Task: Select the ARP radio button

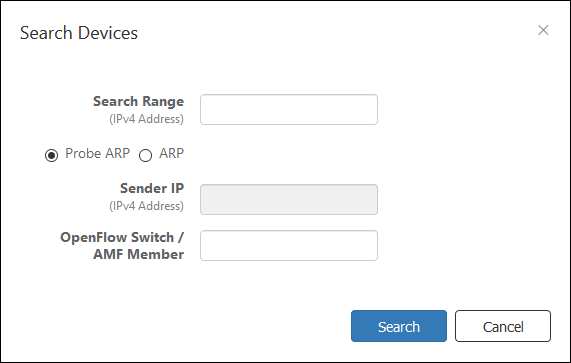Action: click(x=145, y=155)
